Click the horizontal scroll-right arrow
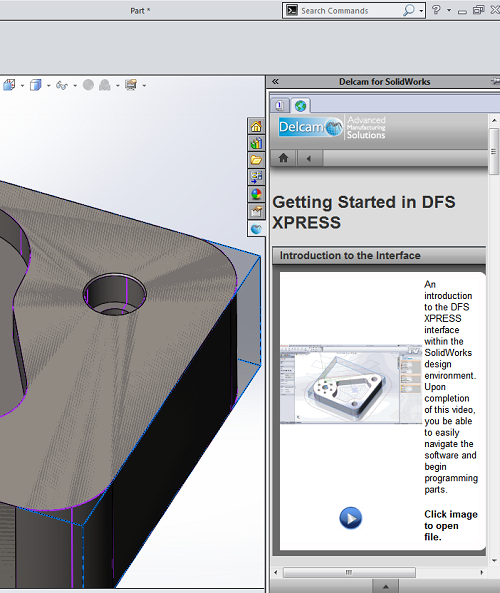Viewport: 500px width, 593px height. click(481, 572)
